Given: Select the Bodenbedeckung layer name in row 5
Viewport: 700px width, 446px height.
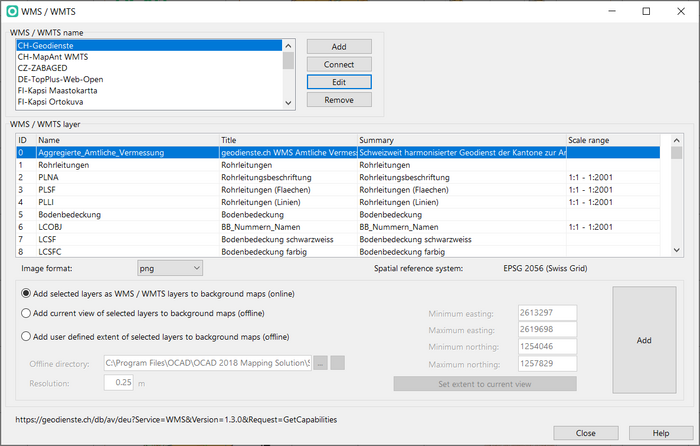Looking at the screenshot, I should click(70, 215).
